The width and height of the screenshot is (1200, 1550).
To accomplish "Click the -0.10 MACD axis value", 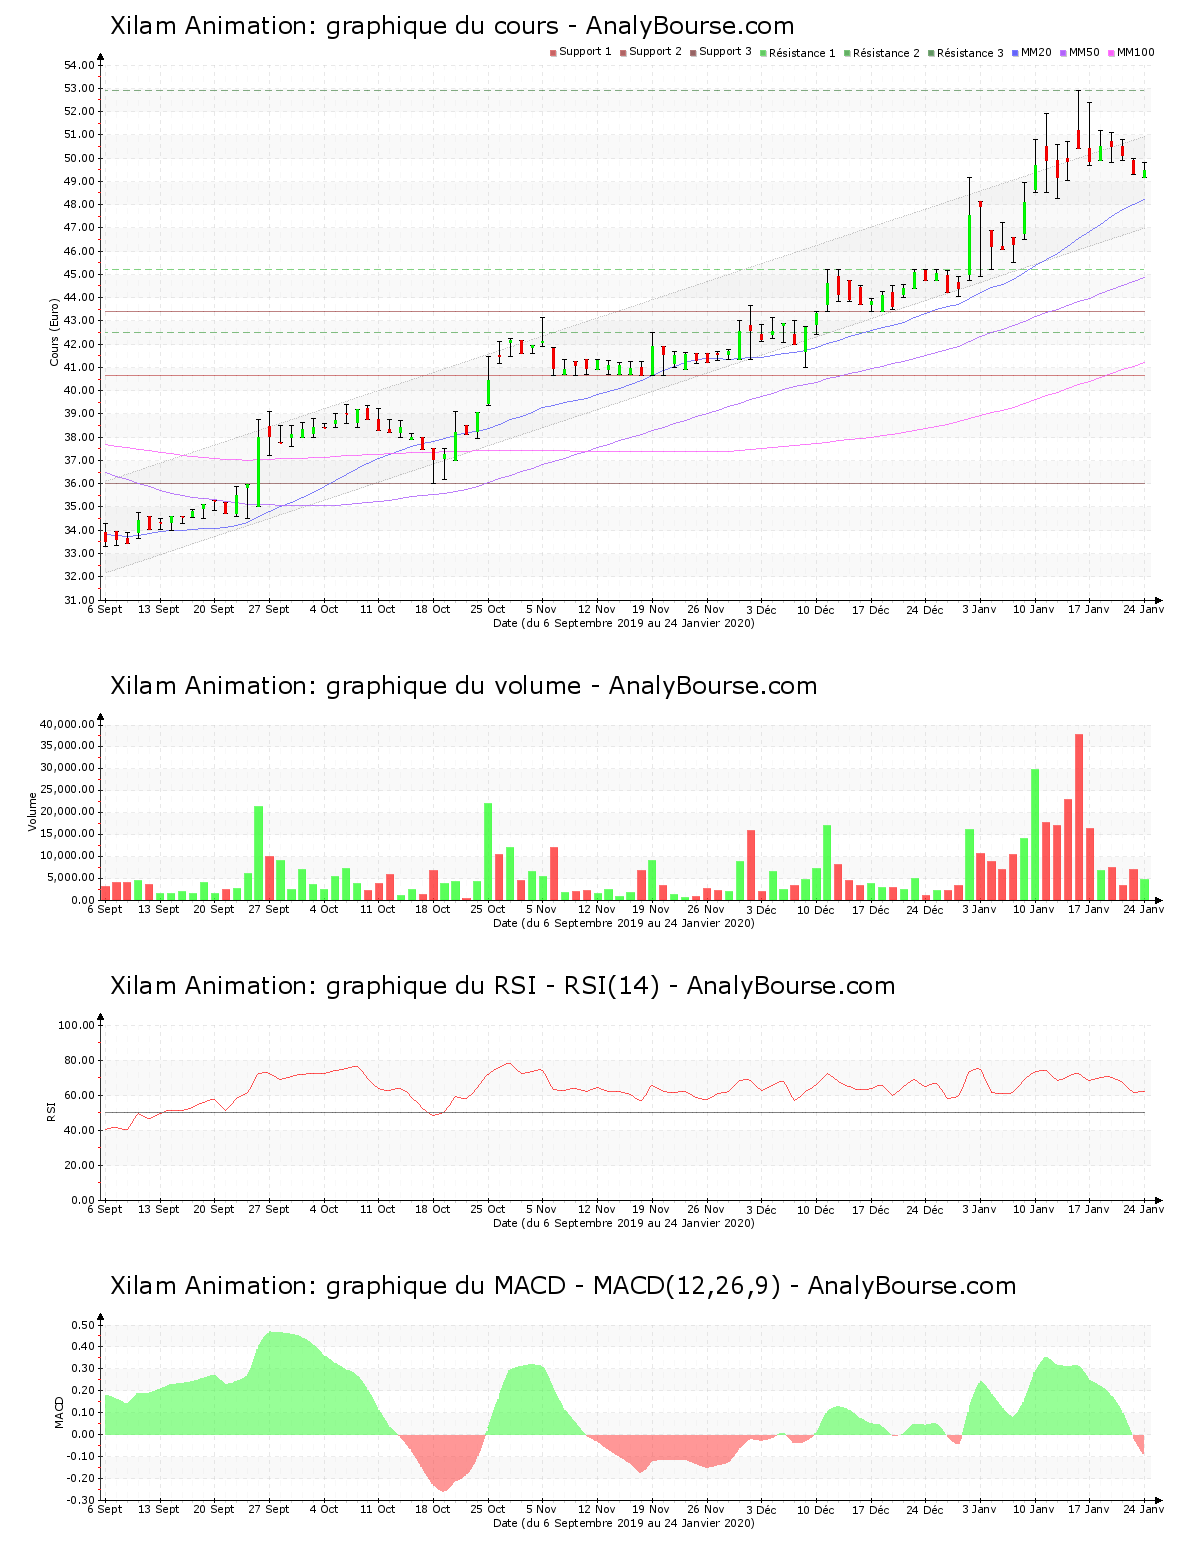I will (81, 1456).
